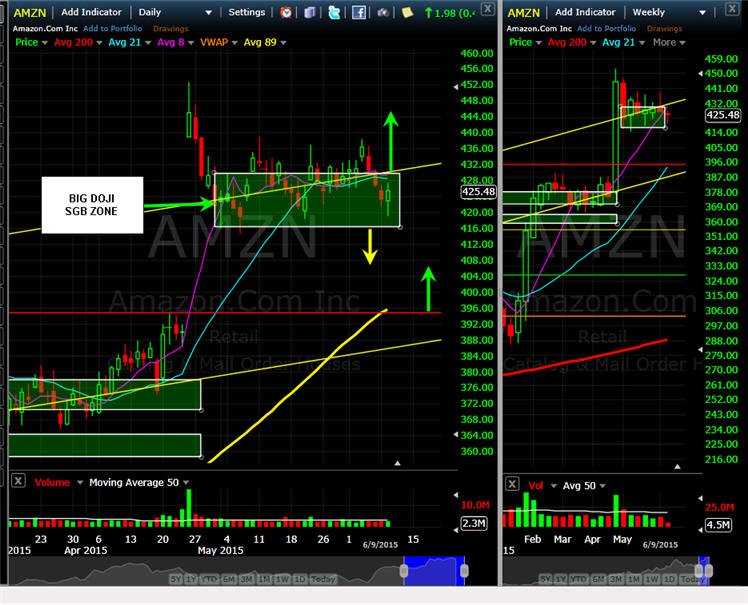Click Add to Portfolio in daily chart

(113, 29)
